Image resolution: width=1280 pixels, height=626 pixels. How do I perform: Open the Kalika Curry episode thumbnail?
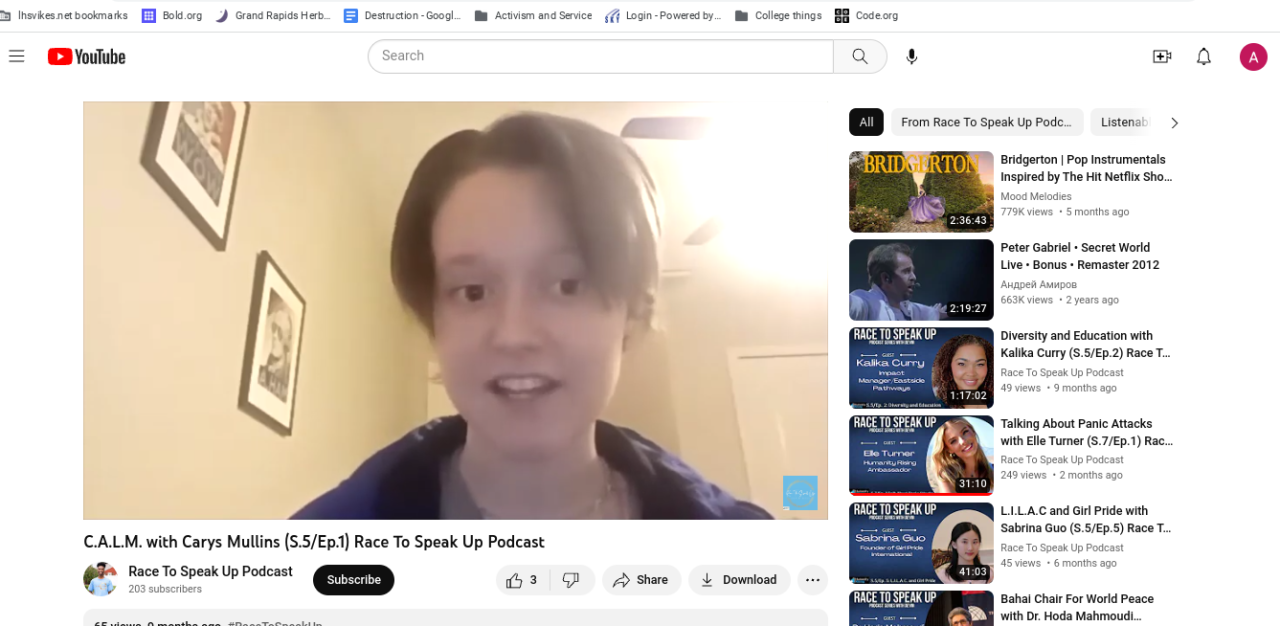pos(921,368)
